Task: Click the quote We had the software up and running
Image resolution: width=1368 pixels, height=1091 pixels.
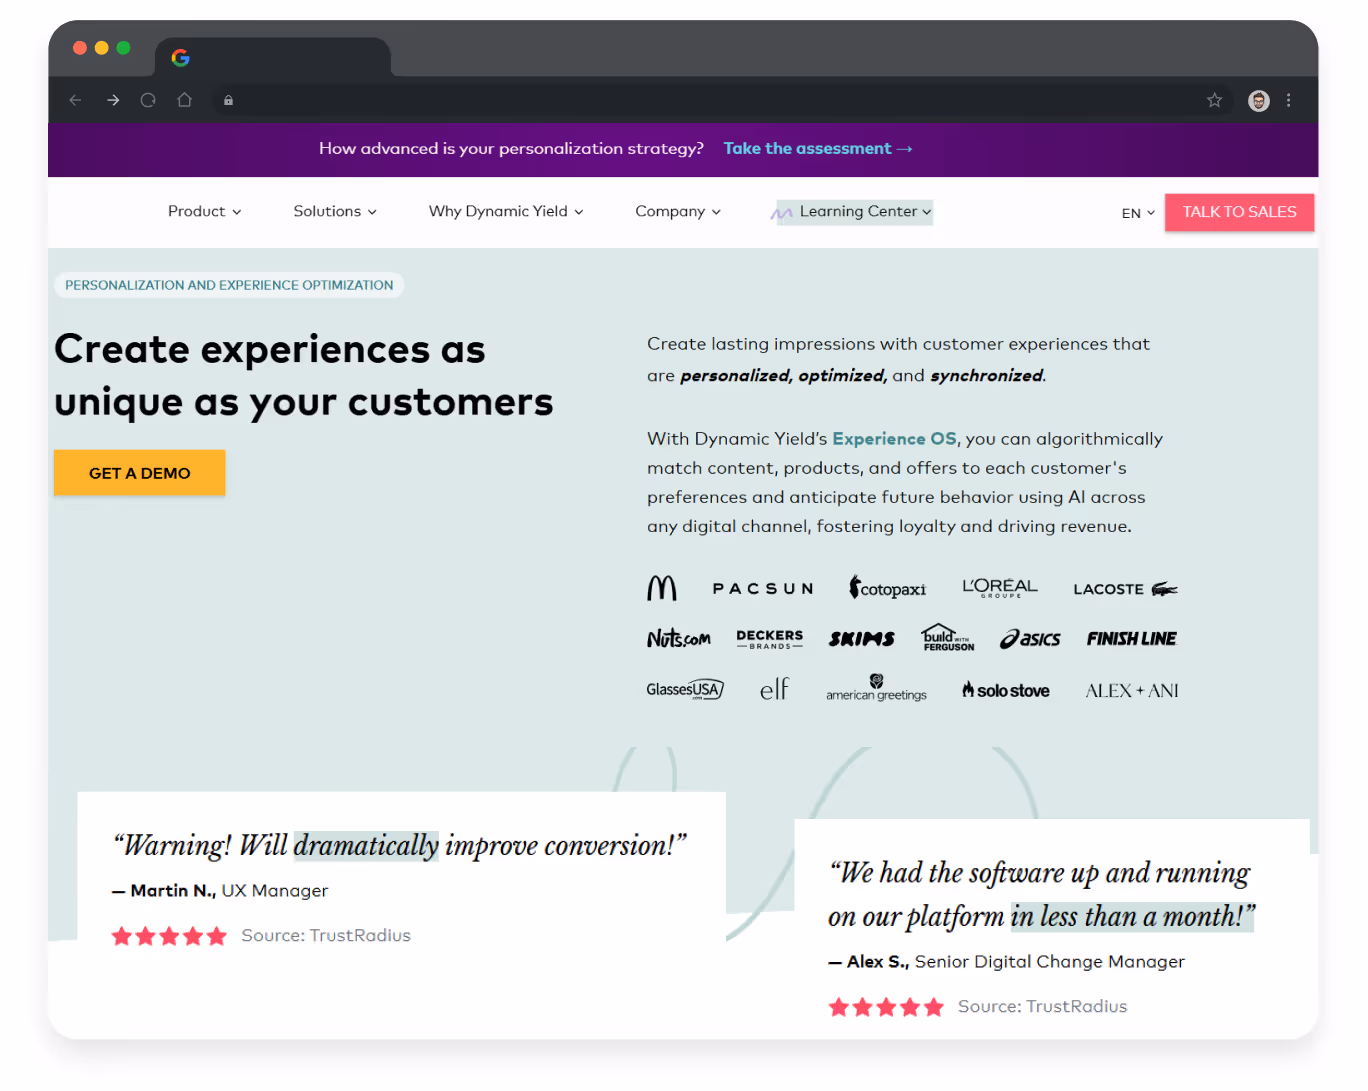Action: coord(1041,894)
